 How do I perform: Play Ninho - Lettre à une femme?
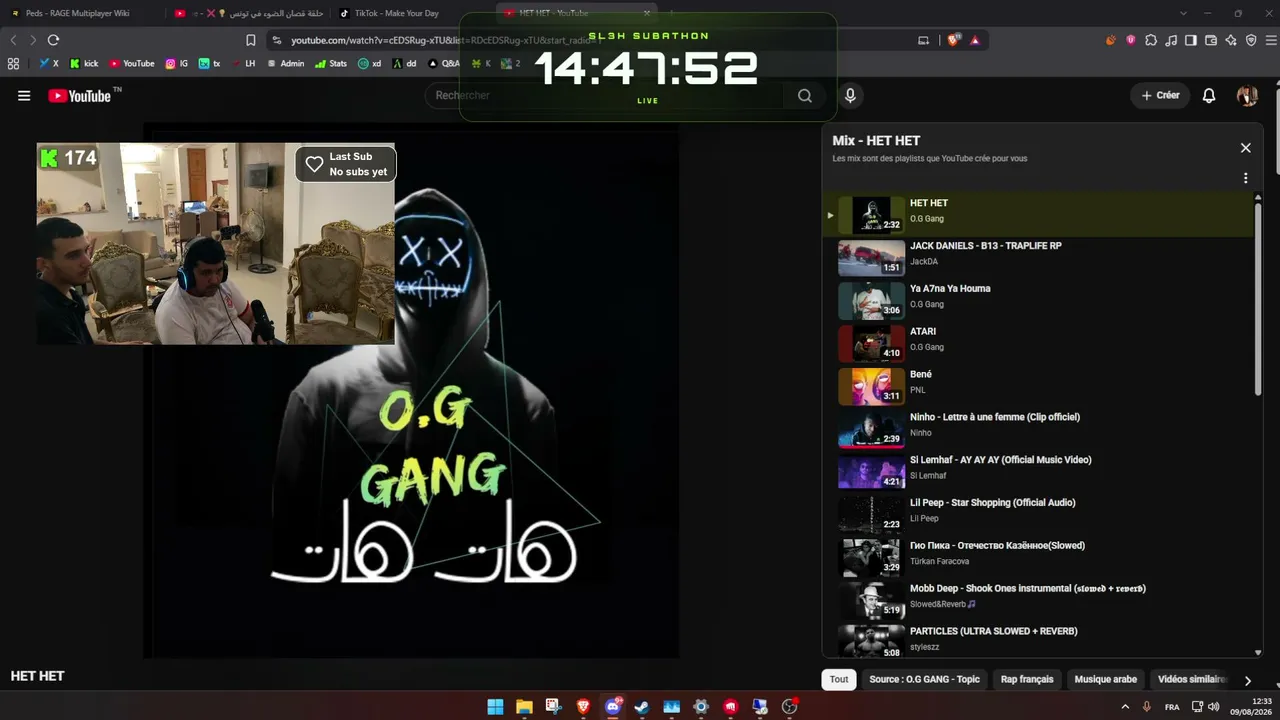point(1040,430)
